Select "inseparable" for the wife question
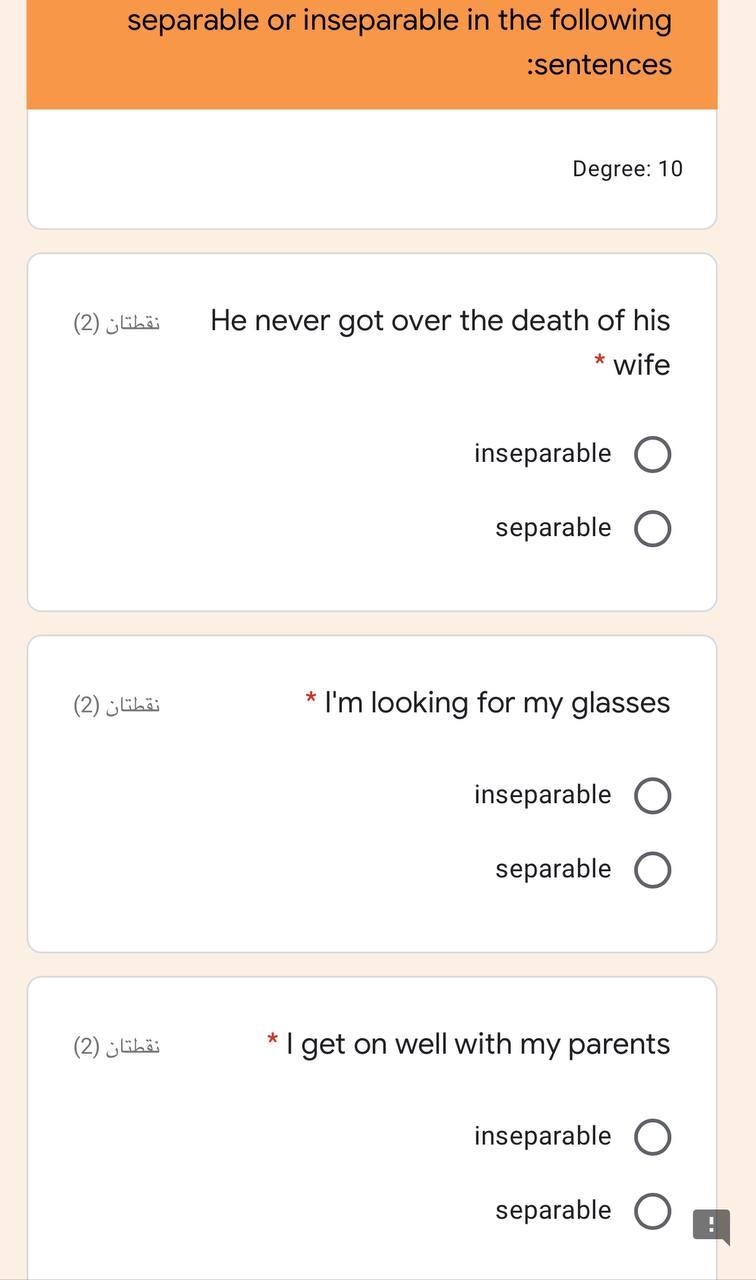The width and height of the screenshot is (756, 1280). coord(652,453)
